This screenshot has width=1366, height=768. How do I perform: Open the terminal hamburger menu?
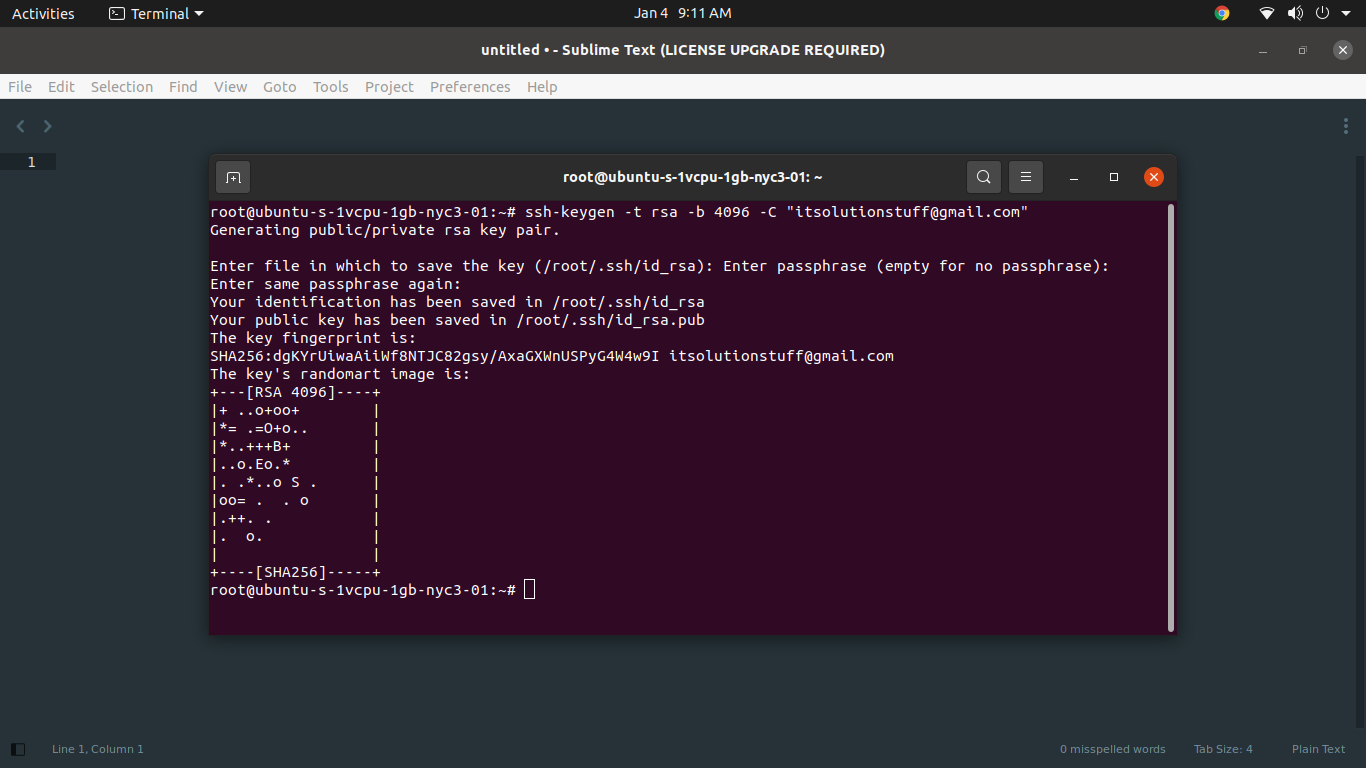click(1025, 177)
